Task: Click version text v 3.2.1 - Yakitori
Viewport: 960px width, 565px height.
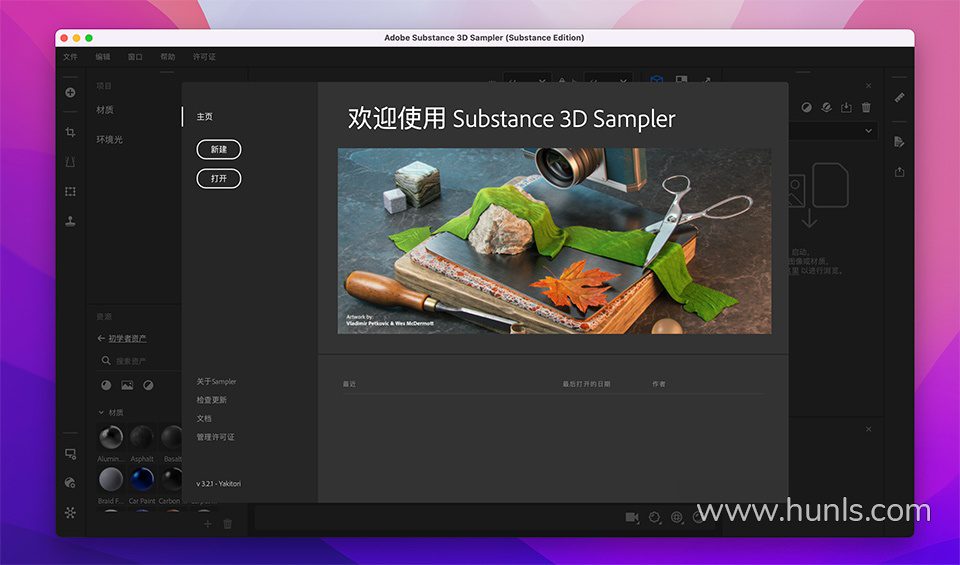Action: (x=219, y=484)
